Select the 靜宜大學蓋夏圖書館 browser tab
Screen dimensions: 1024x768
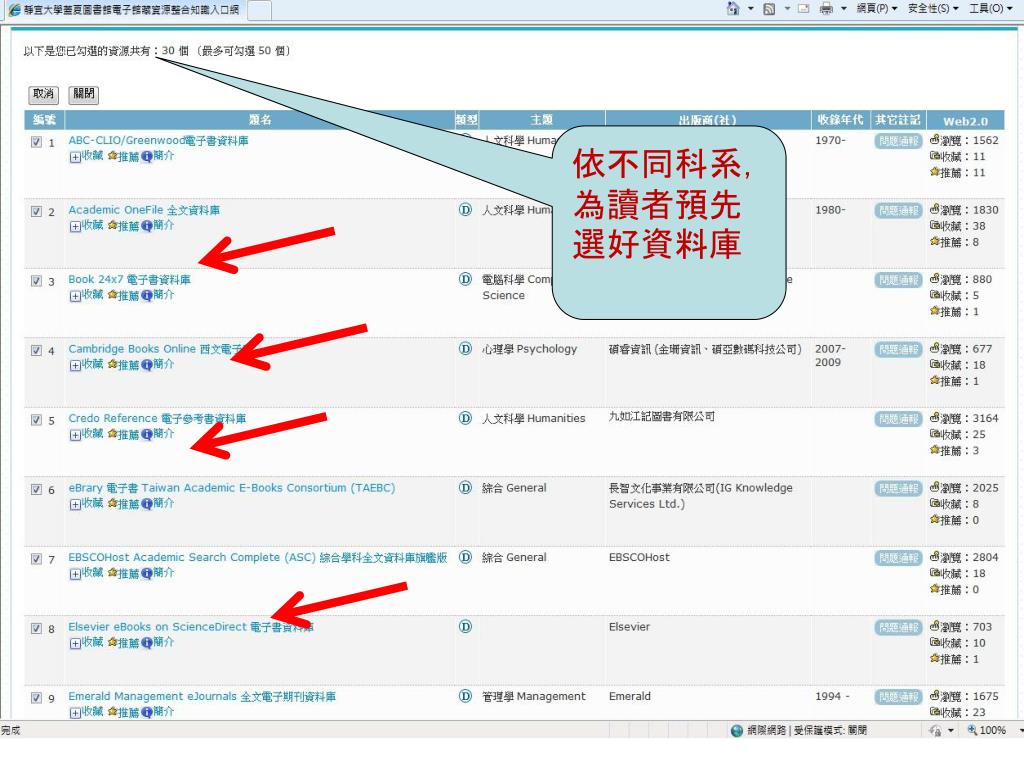click(x=124, y=10)
